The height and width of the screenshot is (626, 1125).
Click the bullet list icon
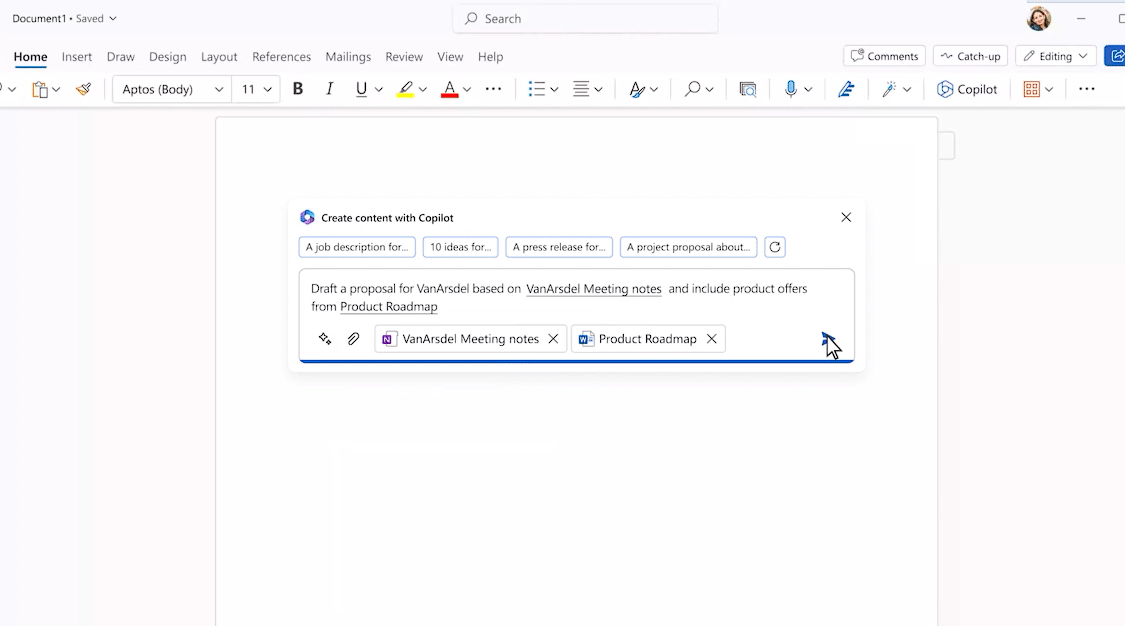point(537,89)
